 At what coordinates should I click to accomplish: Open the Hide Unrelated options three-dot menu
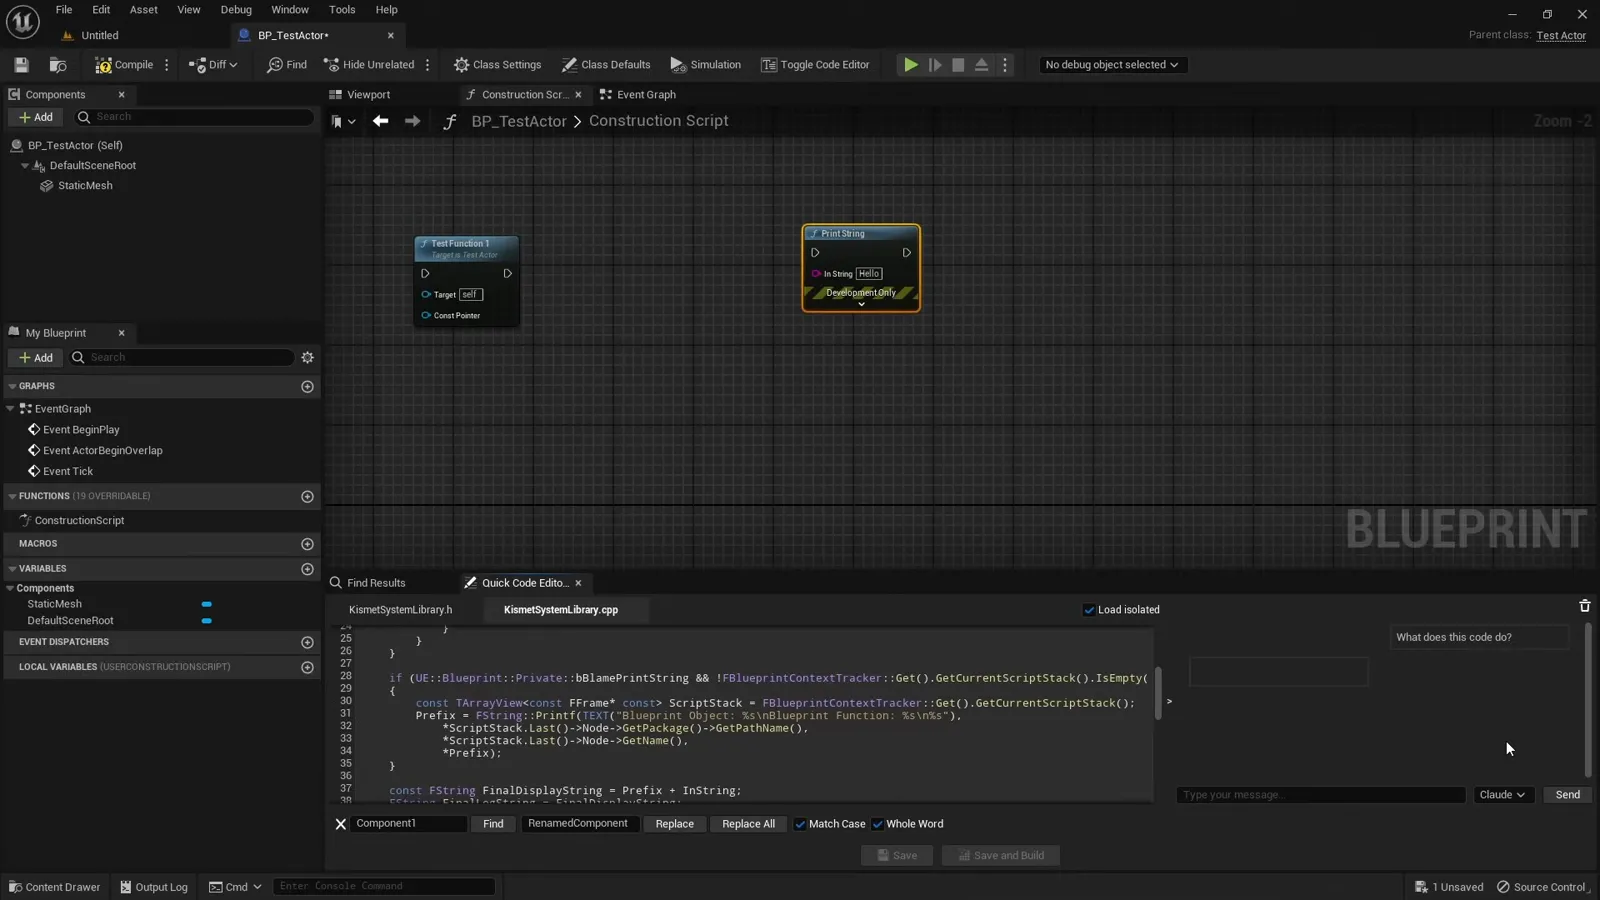[x=428, y=65]
